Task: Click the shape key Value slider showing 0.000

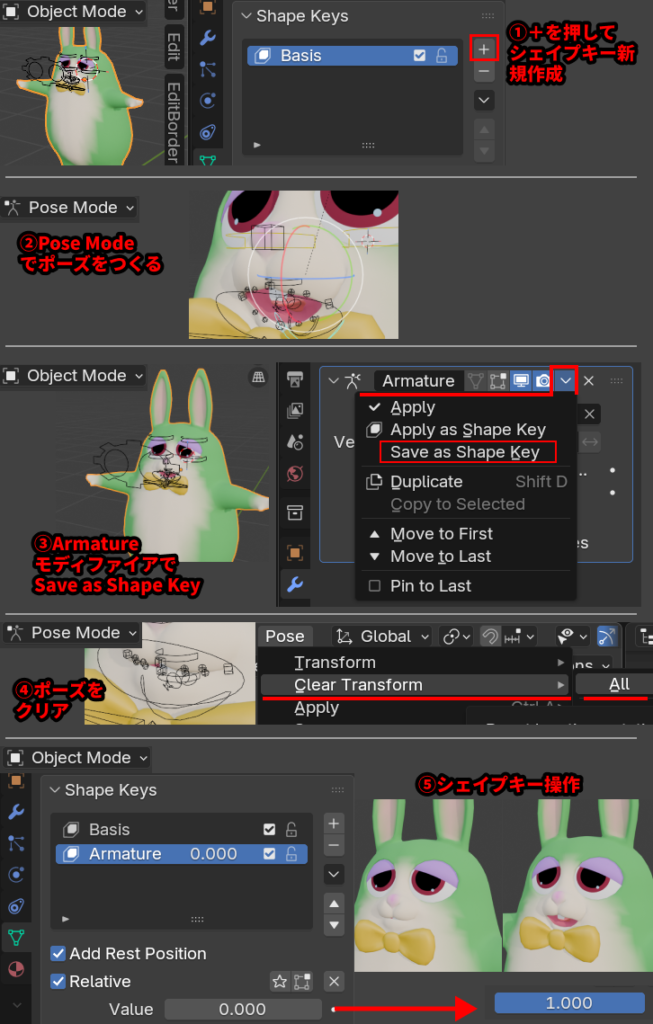Action: tap(242, 1009)
